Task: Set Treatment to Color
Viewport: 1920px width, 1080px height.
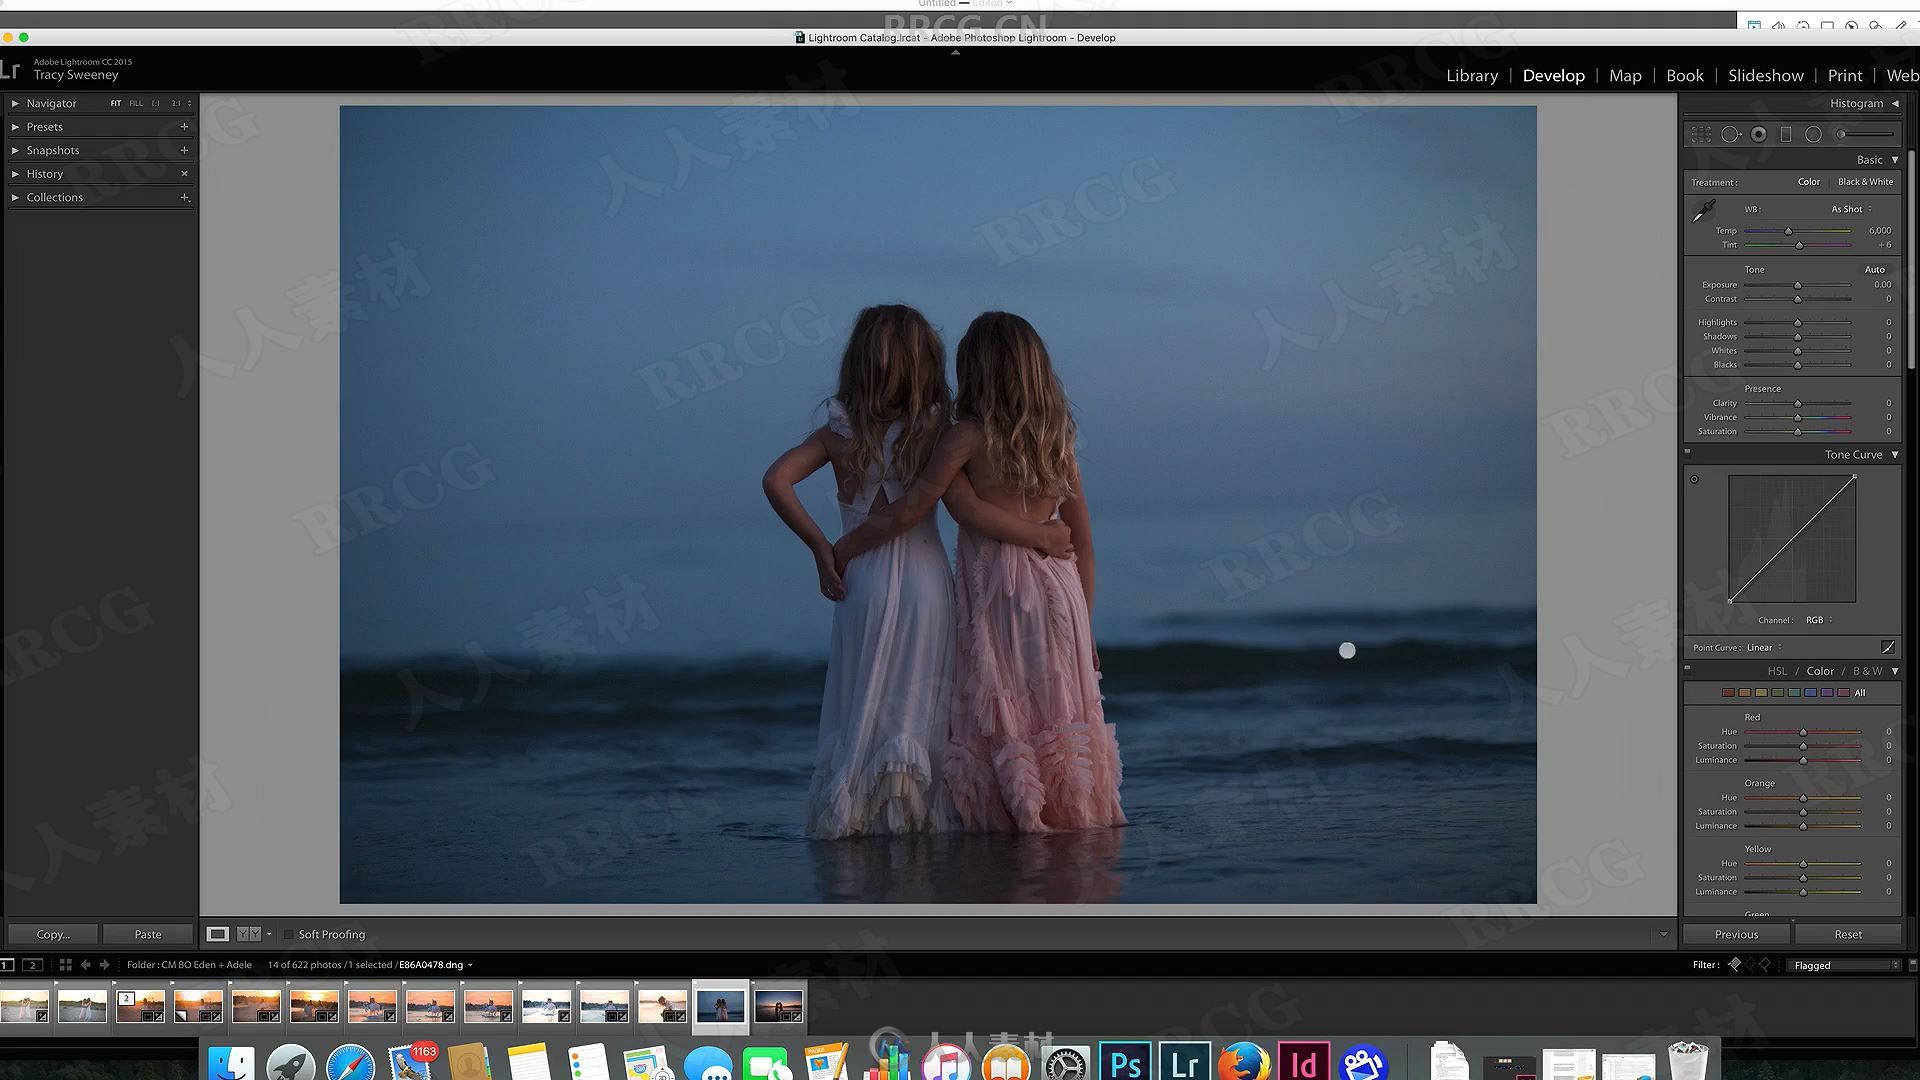Action: tap(1809, 182)
